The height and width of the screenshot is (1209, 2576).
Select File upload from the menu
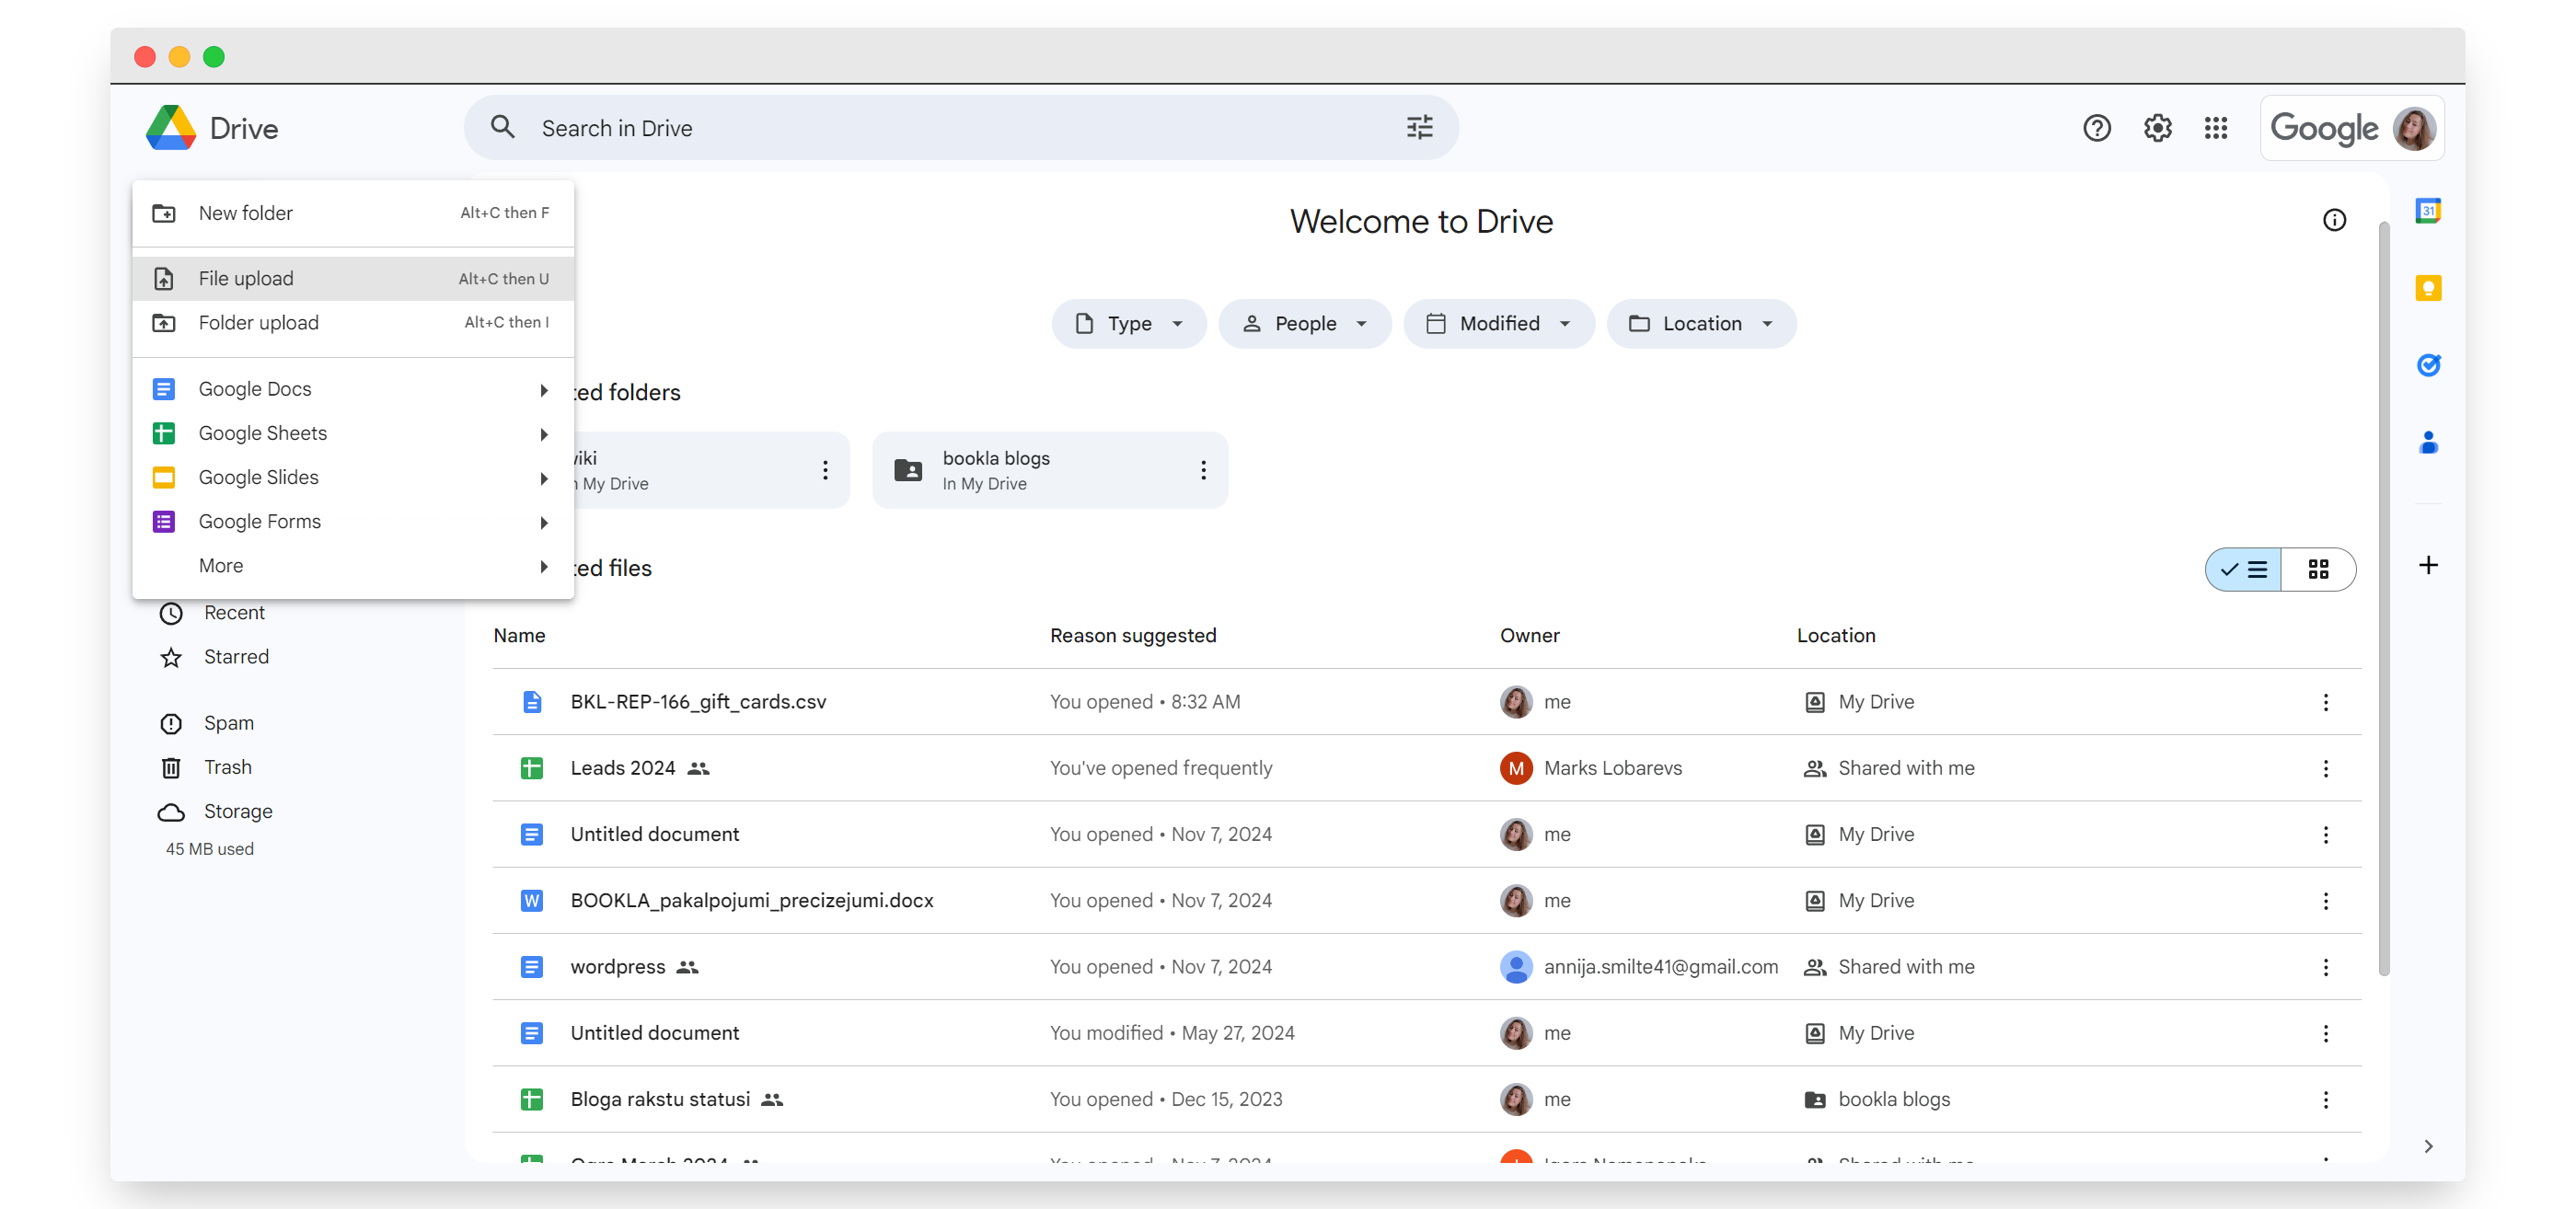[246, 279]
